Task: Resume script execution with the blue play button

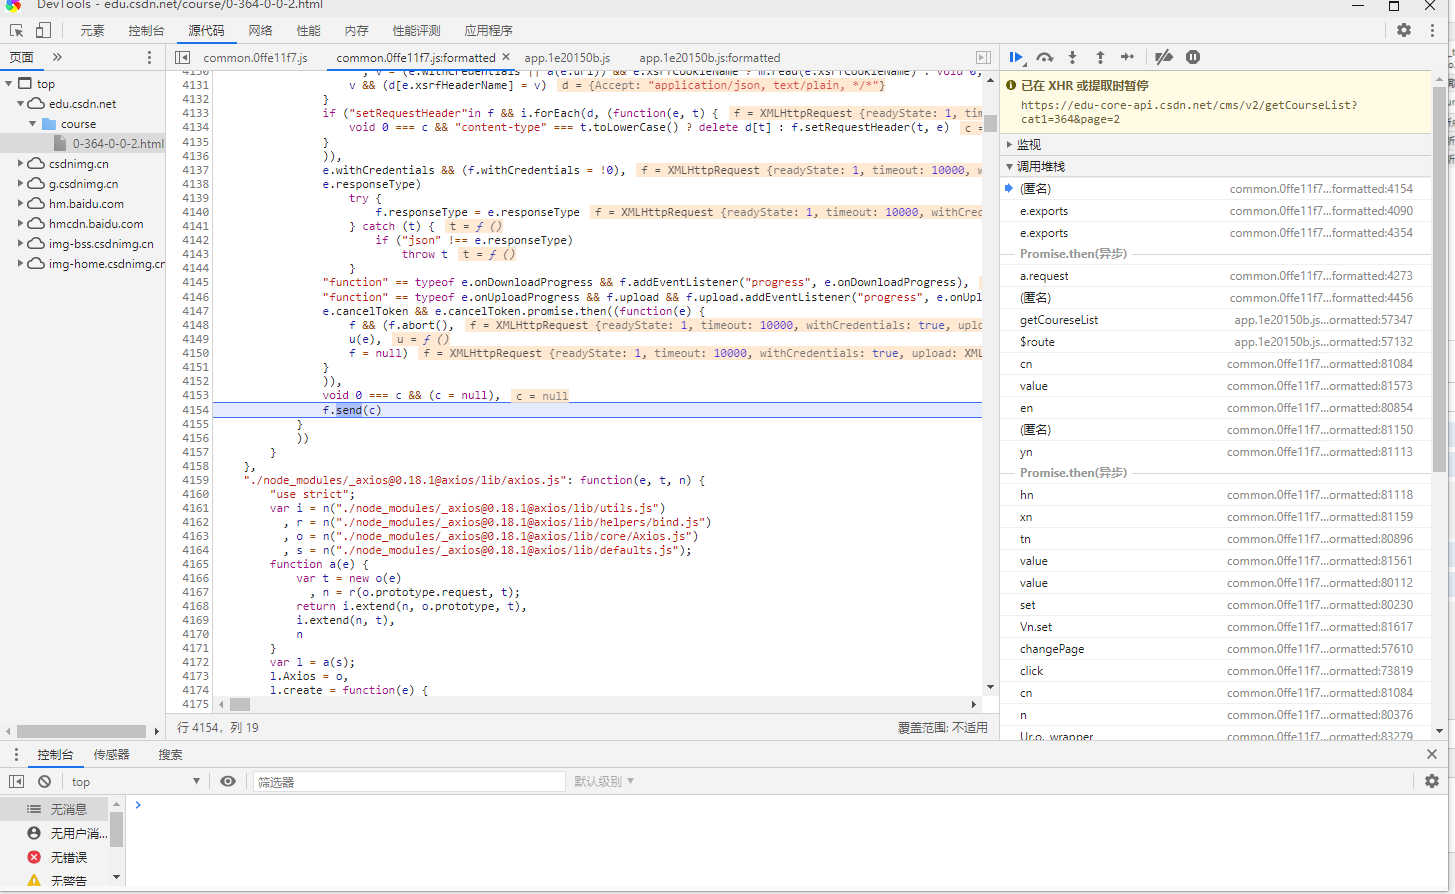Action: point(1016,57)
